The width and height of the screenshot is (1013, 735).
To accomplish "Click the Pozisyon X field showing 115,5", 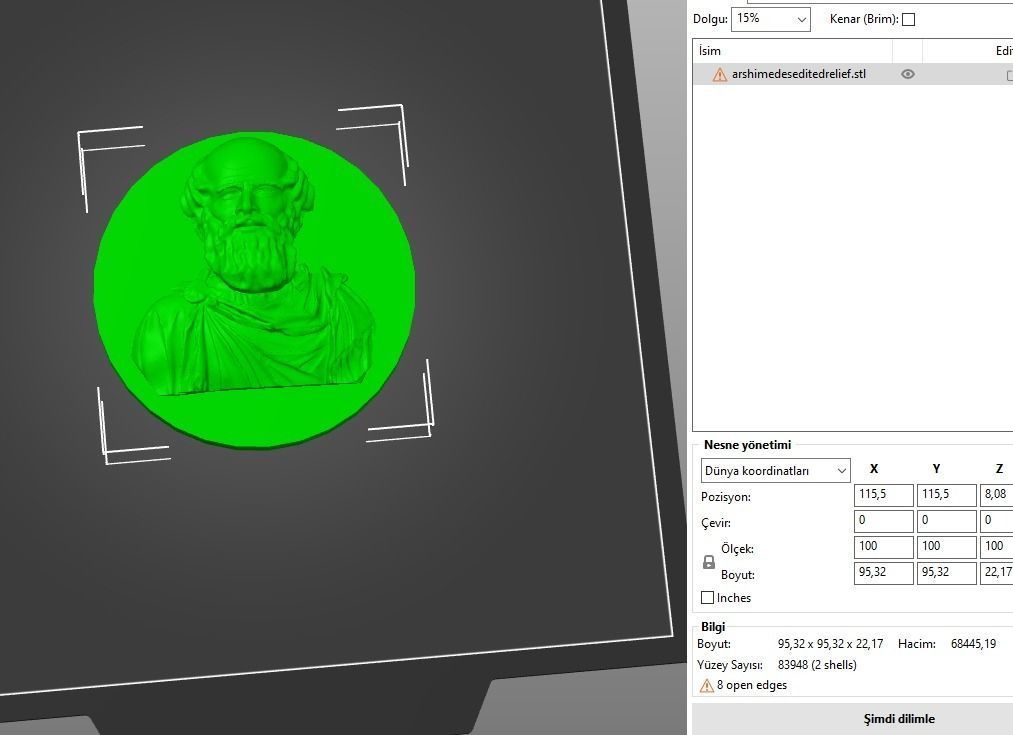I will tap(883, 495).
